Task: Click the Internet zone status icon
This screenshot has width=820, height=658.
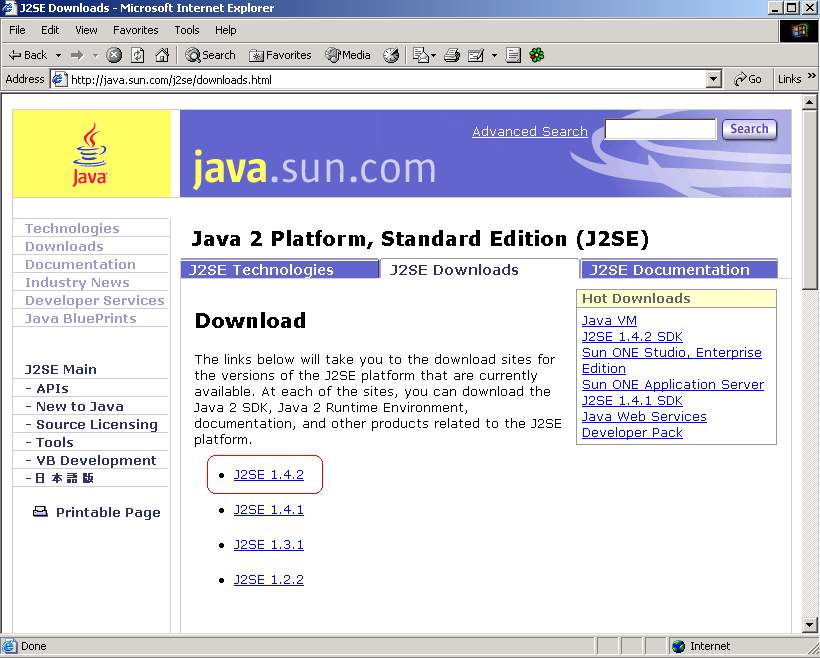Action: pos(678,646)
